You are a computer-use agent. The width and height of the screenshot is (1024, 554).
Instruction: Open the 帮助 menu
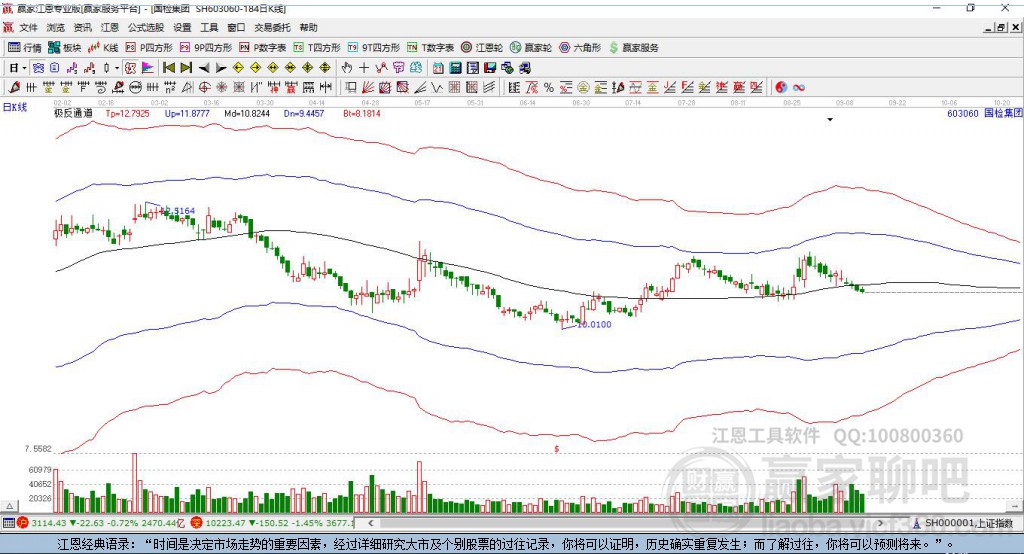point(308,27)
